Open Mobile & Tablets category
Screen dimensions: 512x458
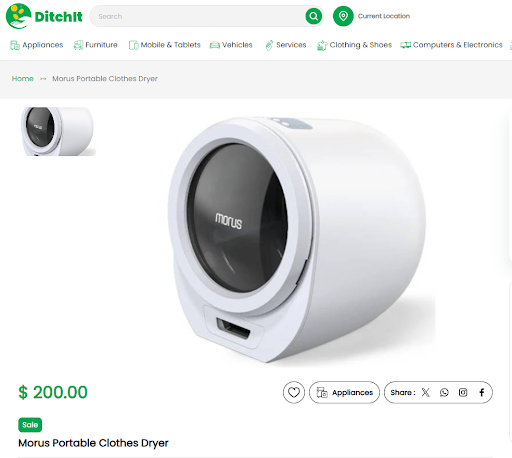point(165,45)
